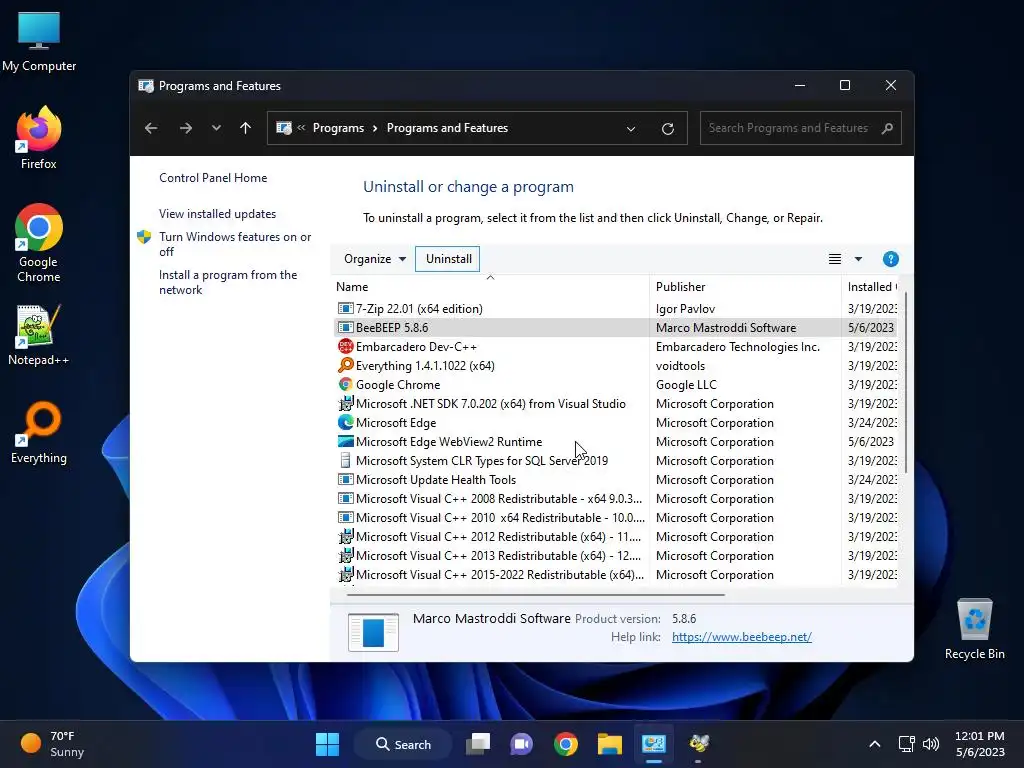Sort list by the Publisher column
The width and height of the screenshot is (1024, 768).
pyautogui.click(x=745, y=287)
